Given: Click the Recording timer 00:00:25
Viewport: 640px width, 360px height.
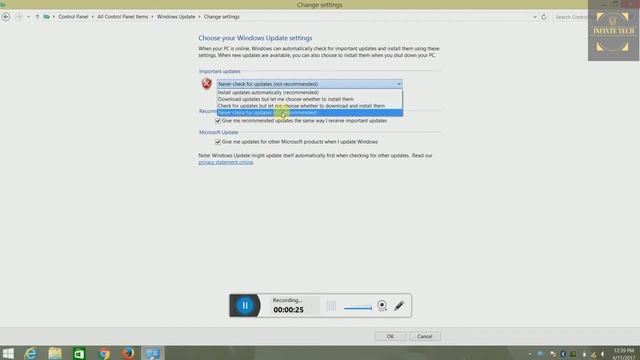Looking at the screenshot, I should coord(288,310).
